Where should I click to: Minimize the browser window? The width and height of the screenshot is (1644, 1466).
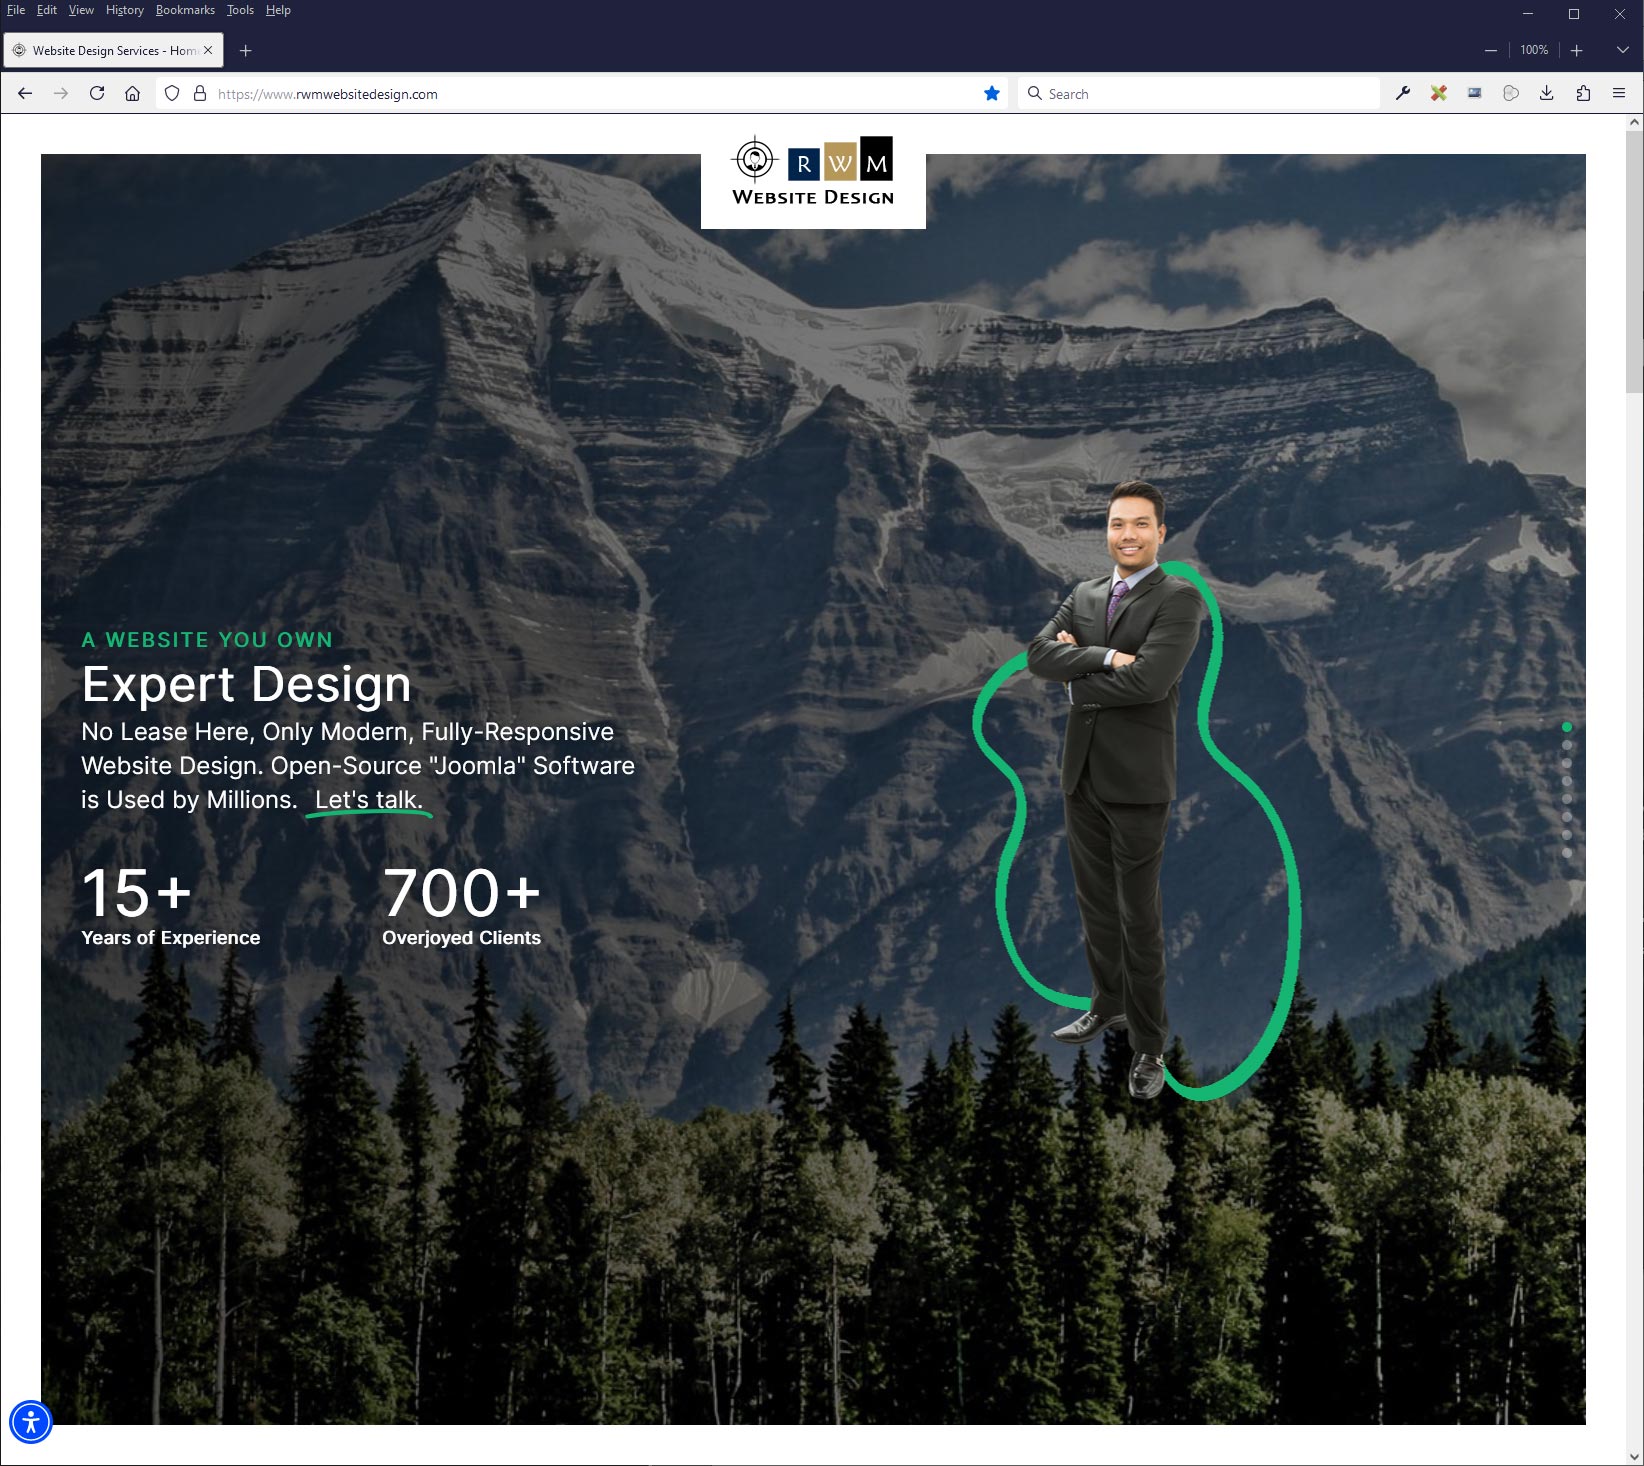[x=1527, y=14]
